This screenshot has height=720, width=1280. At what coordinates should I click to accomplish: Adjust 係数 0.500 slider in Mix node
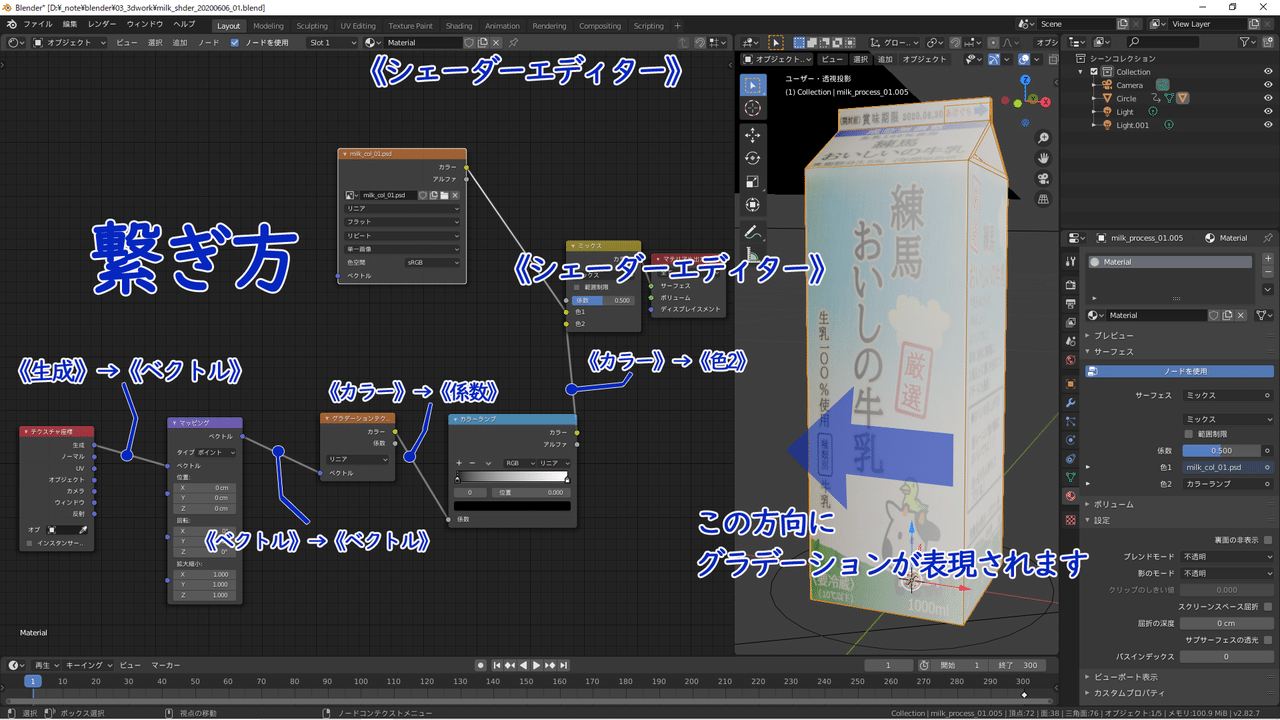coord(603,300)
